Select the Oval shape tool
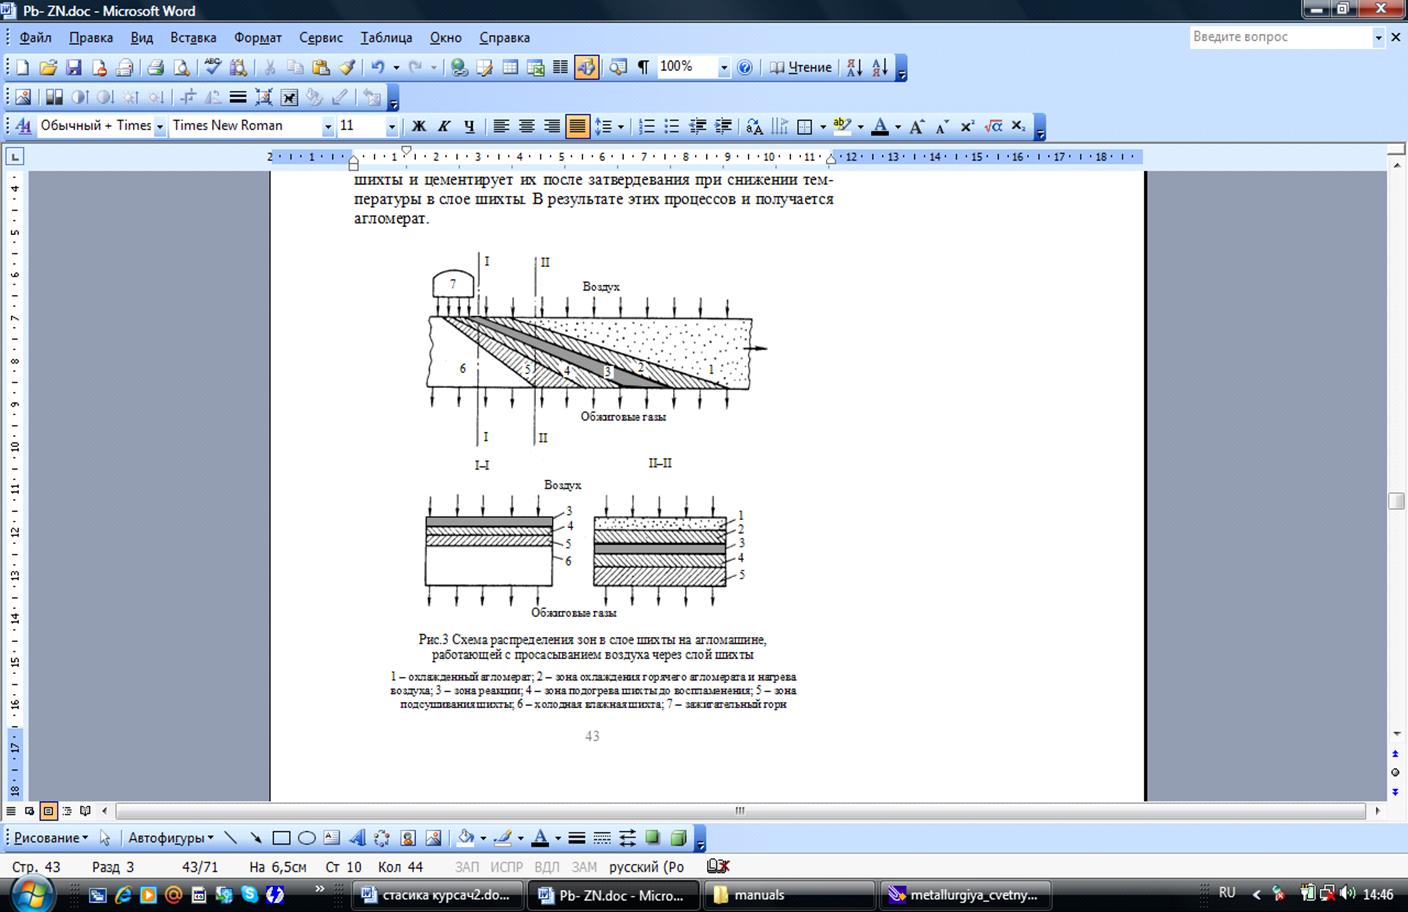The width and height of the screenshot is (1408, 912). [x=307, y=838]
